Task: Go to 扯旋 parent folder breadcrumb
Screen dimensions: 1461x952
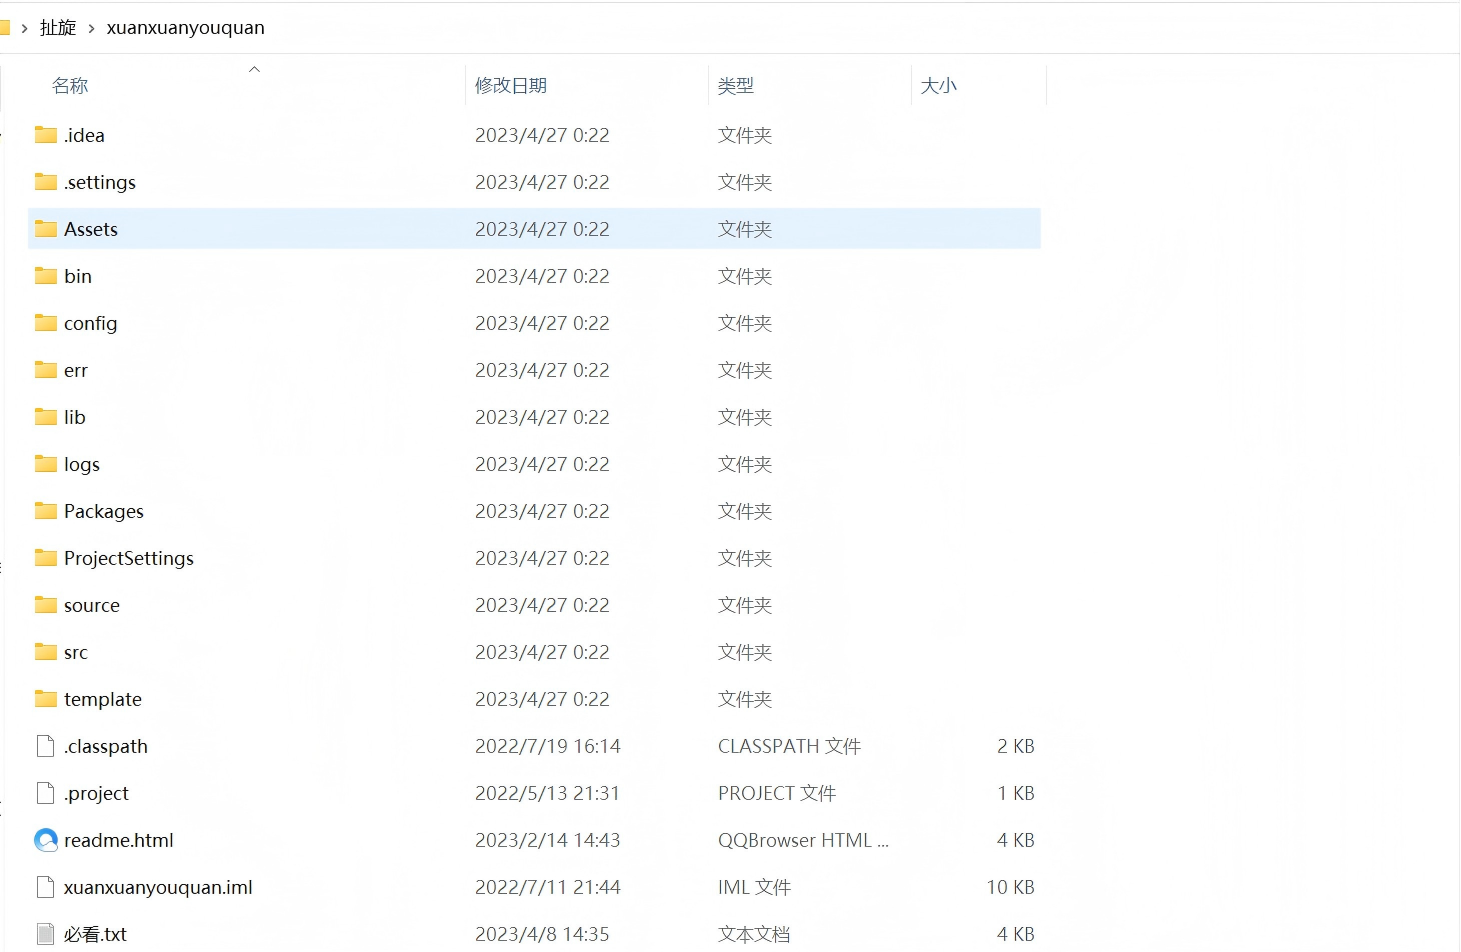Action: (58, 28)
